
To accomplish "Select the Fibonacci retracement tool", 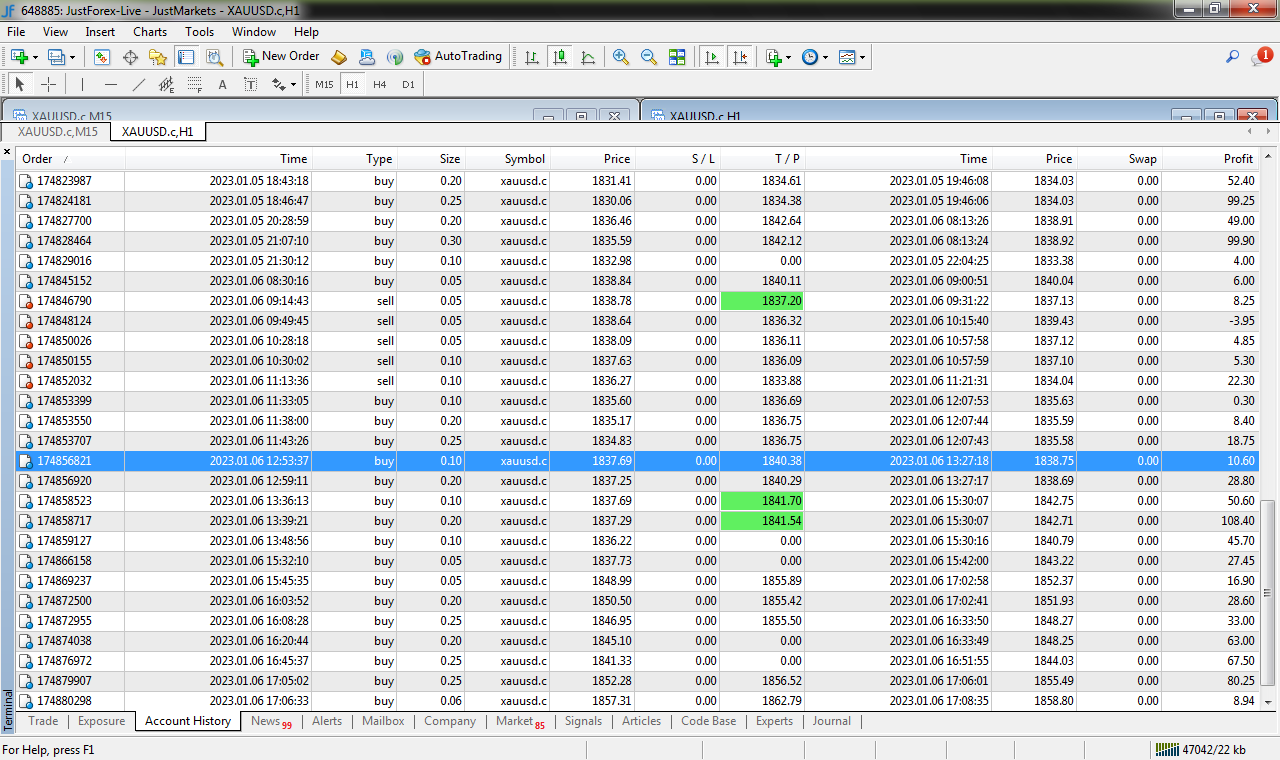I will click(x=194, y=85).
